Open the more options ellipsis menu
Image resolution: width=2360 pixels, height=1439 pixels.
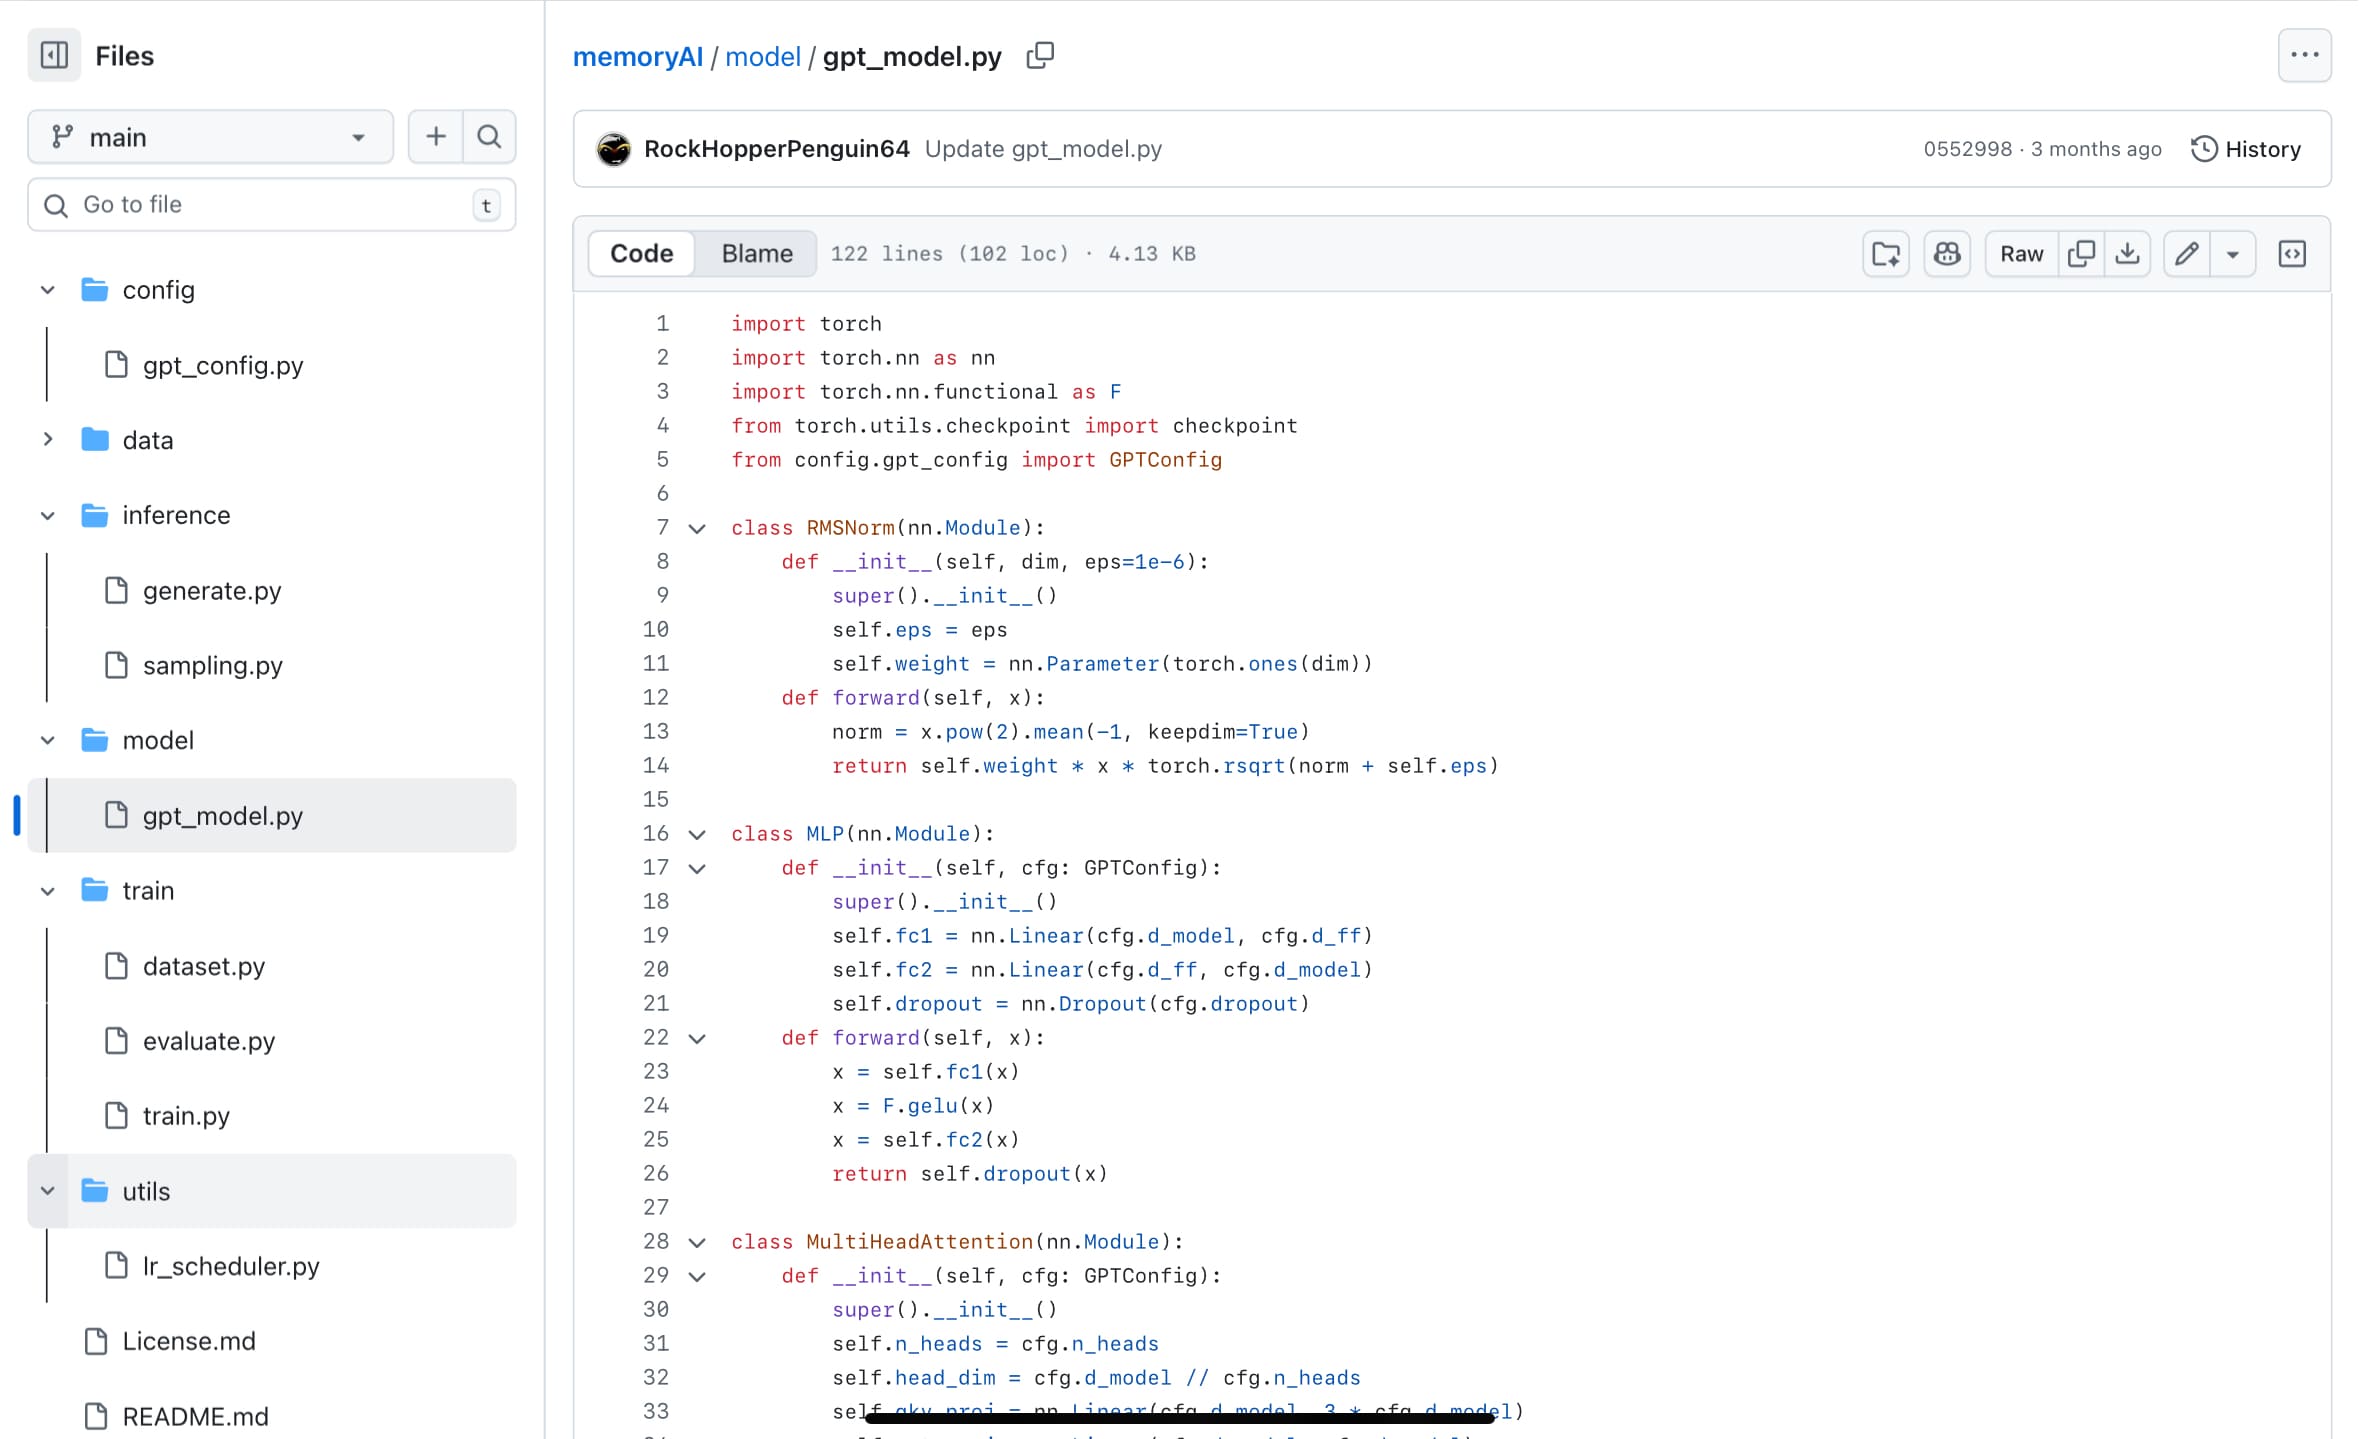2304,55
